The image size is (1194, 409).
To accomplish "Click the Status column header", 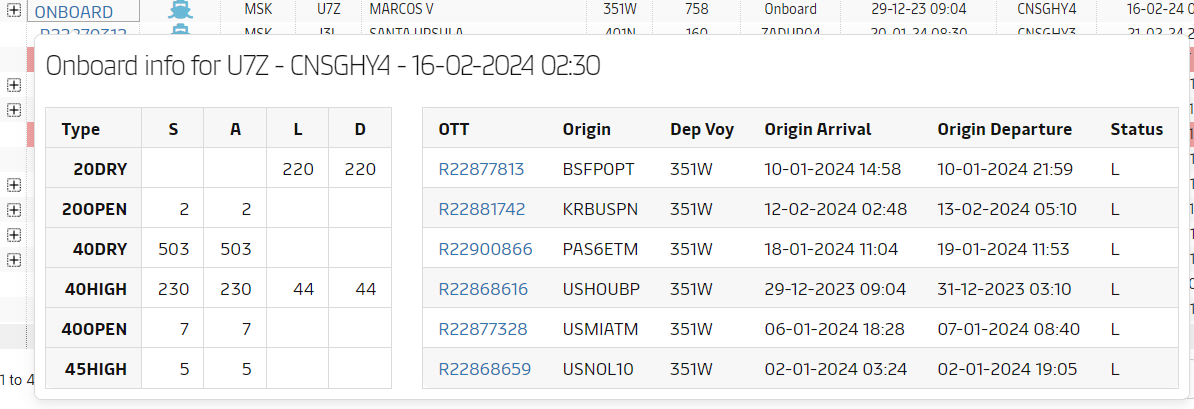I will pyautogui.click(x=1136, y=129).
